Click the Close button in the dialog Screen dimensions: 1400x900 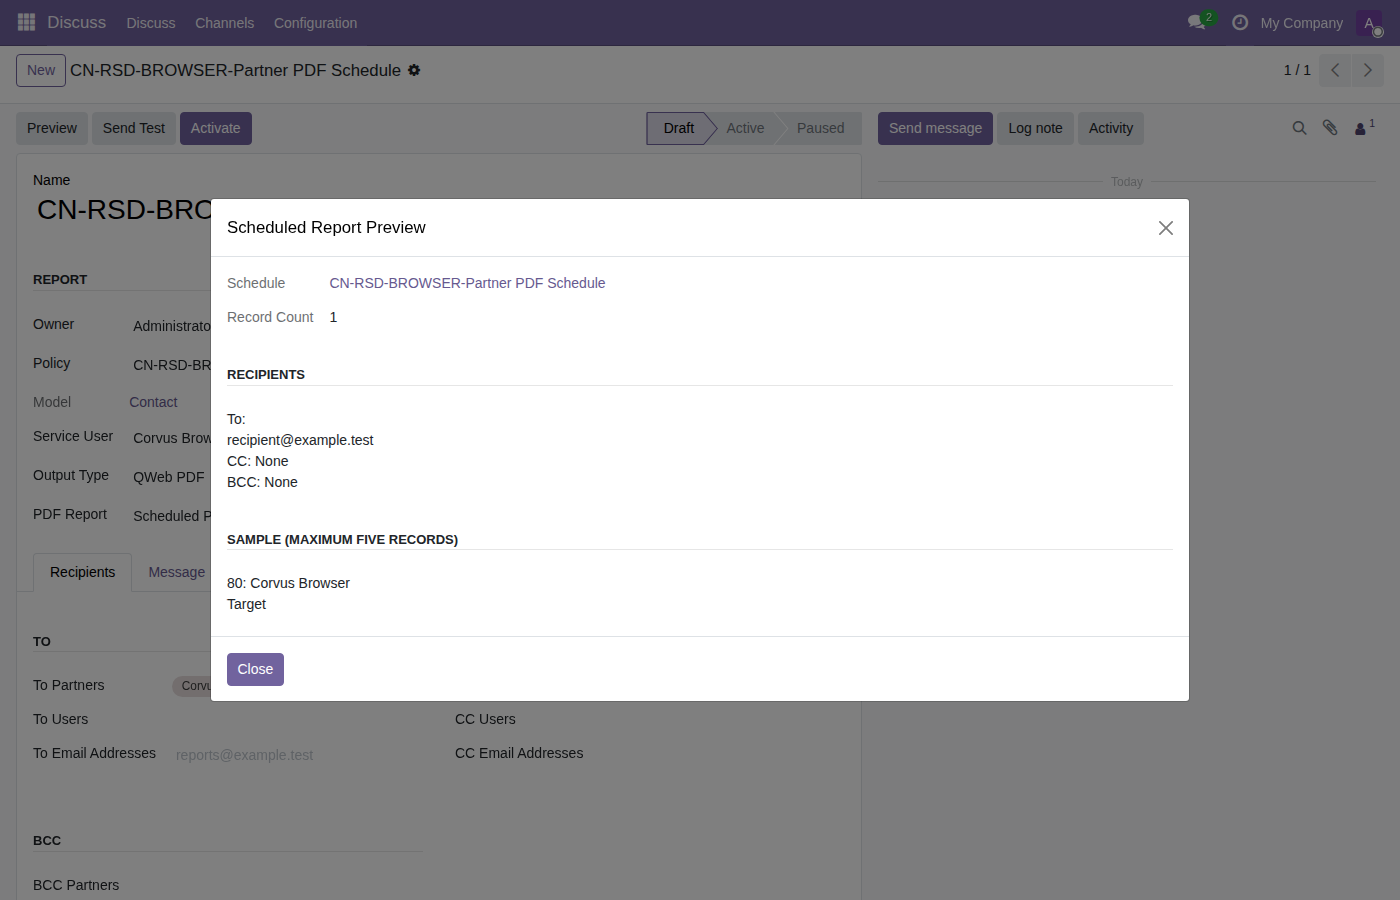pos(255,669)
